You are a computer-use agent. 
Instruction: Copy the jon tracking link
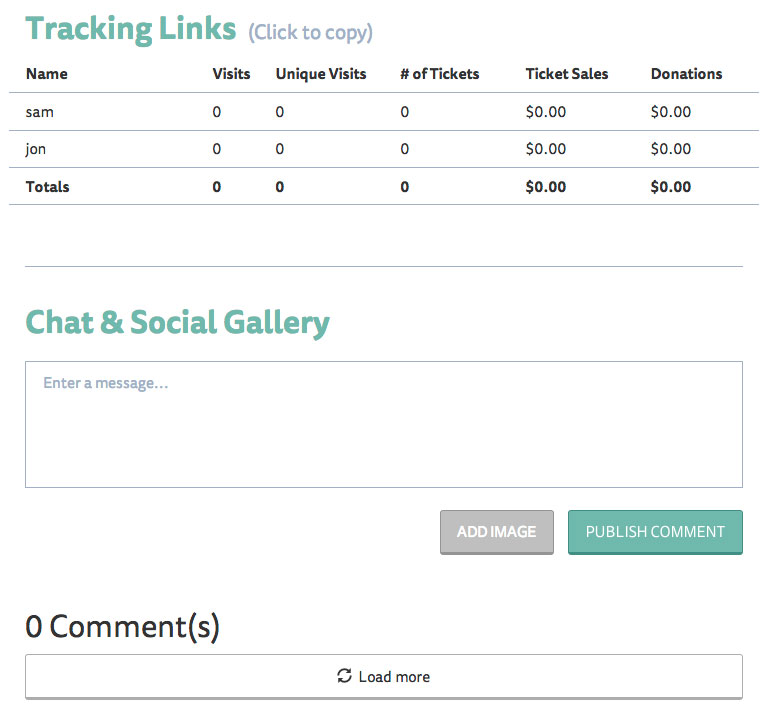coord(36,149)
